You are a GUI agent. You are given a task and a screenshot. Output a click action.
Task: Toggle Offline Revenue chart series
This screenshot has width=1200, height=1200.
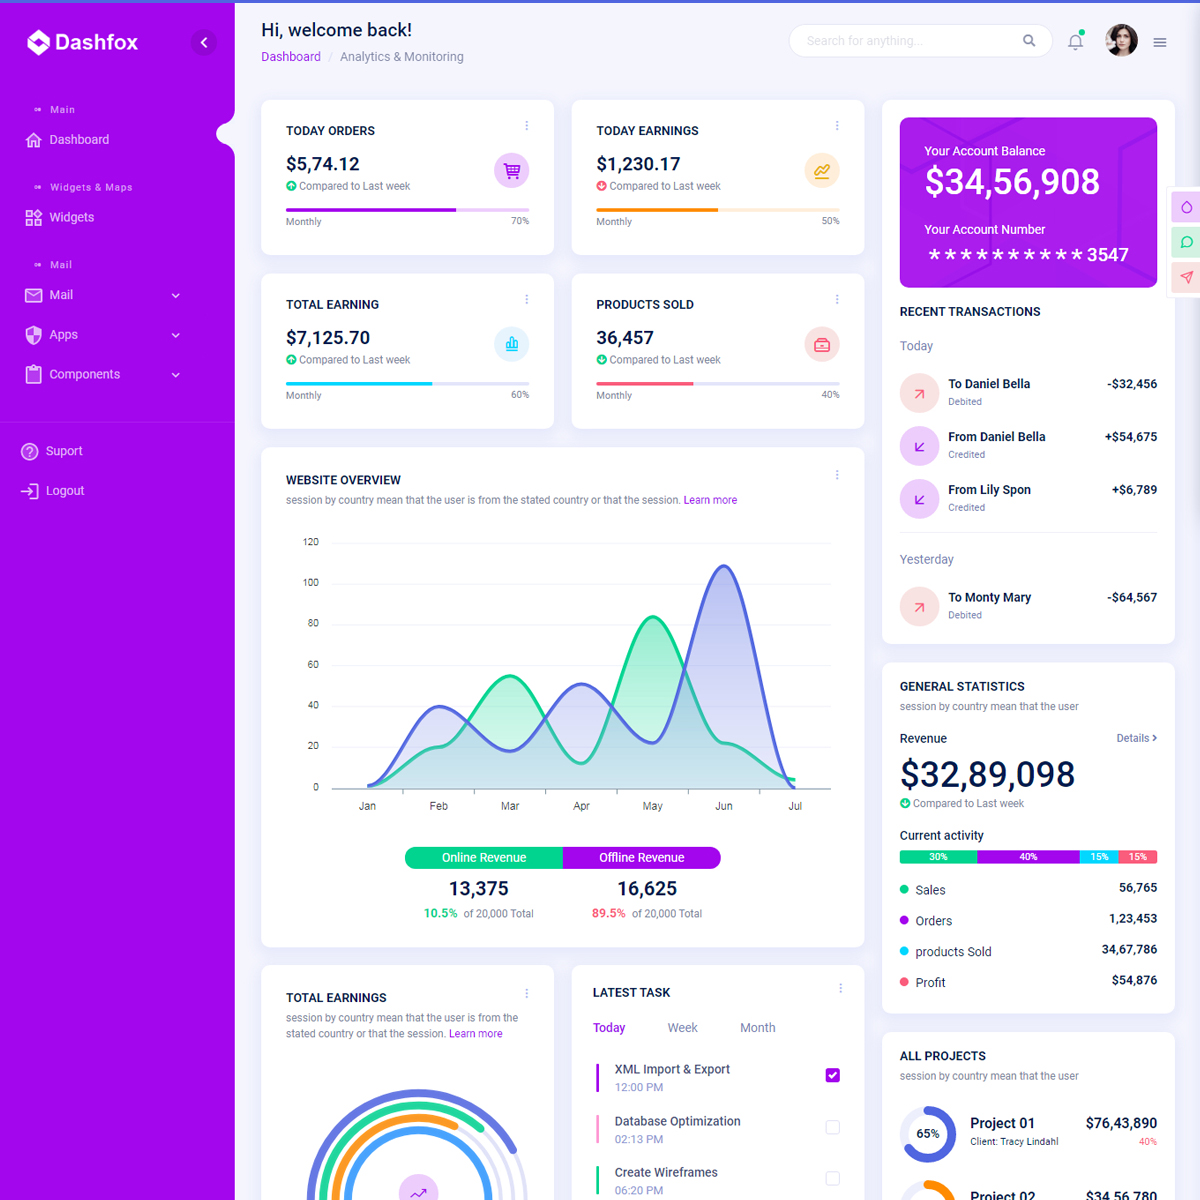pos(642,858)
